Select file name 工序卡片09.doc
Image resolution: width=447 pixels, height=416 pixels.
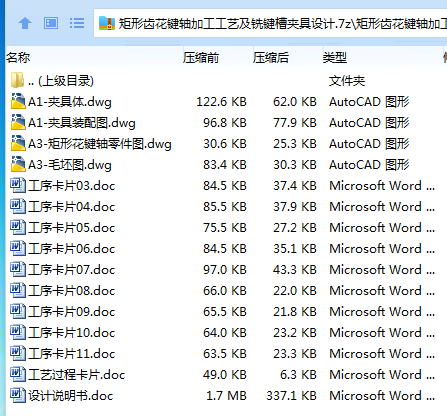click(71, 312)
